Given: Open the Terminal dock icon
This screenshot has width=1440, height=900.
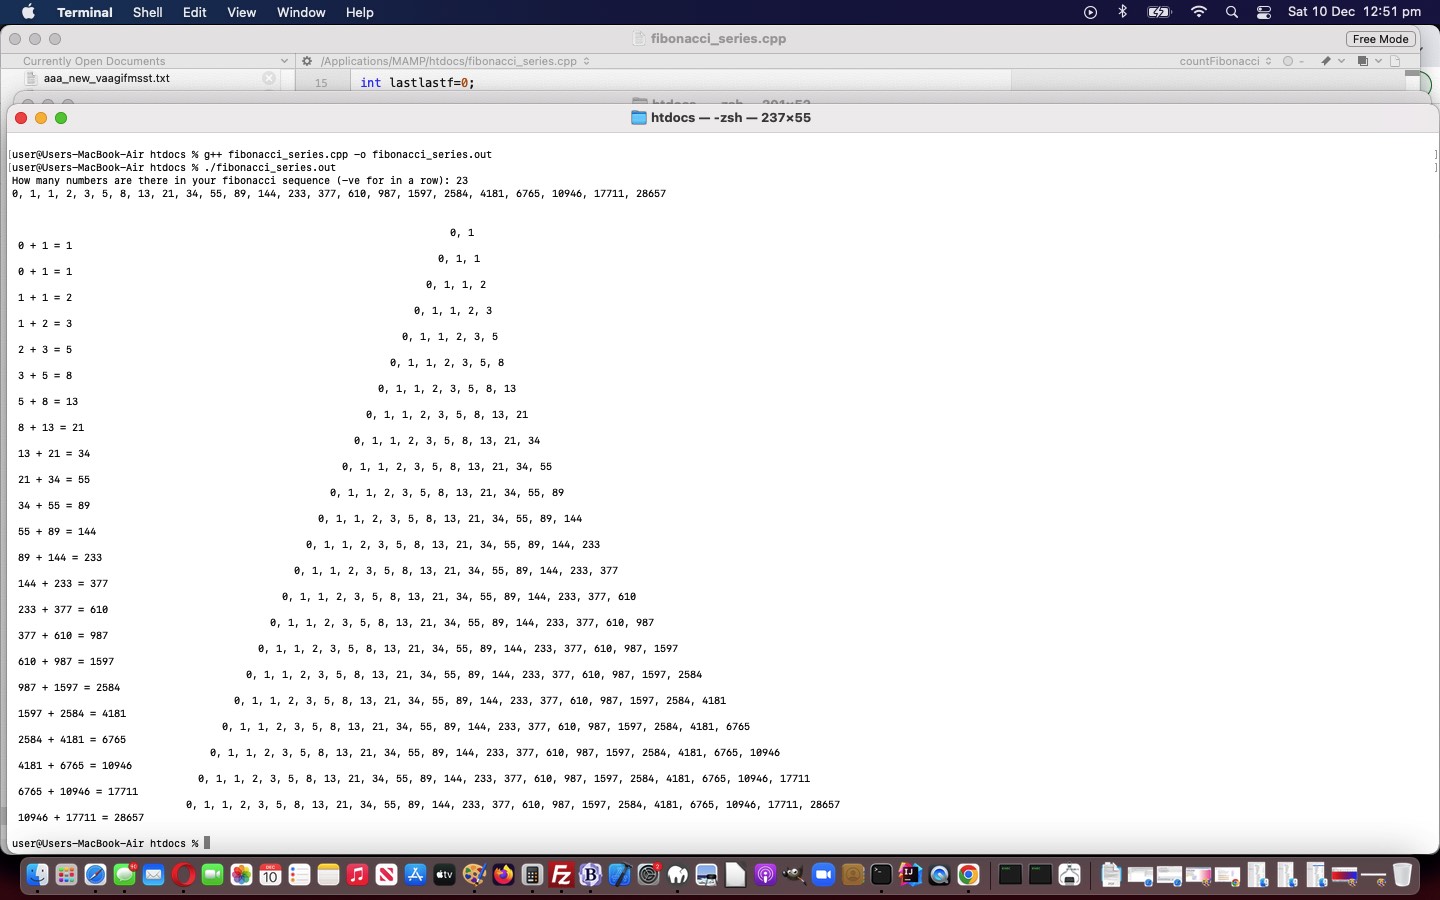Looking at the screenshot, I should tap(881, 876).
